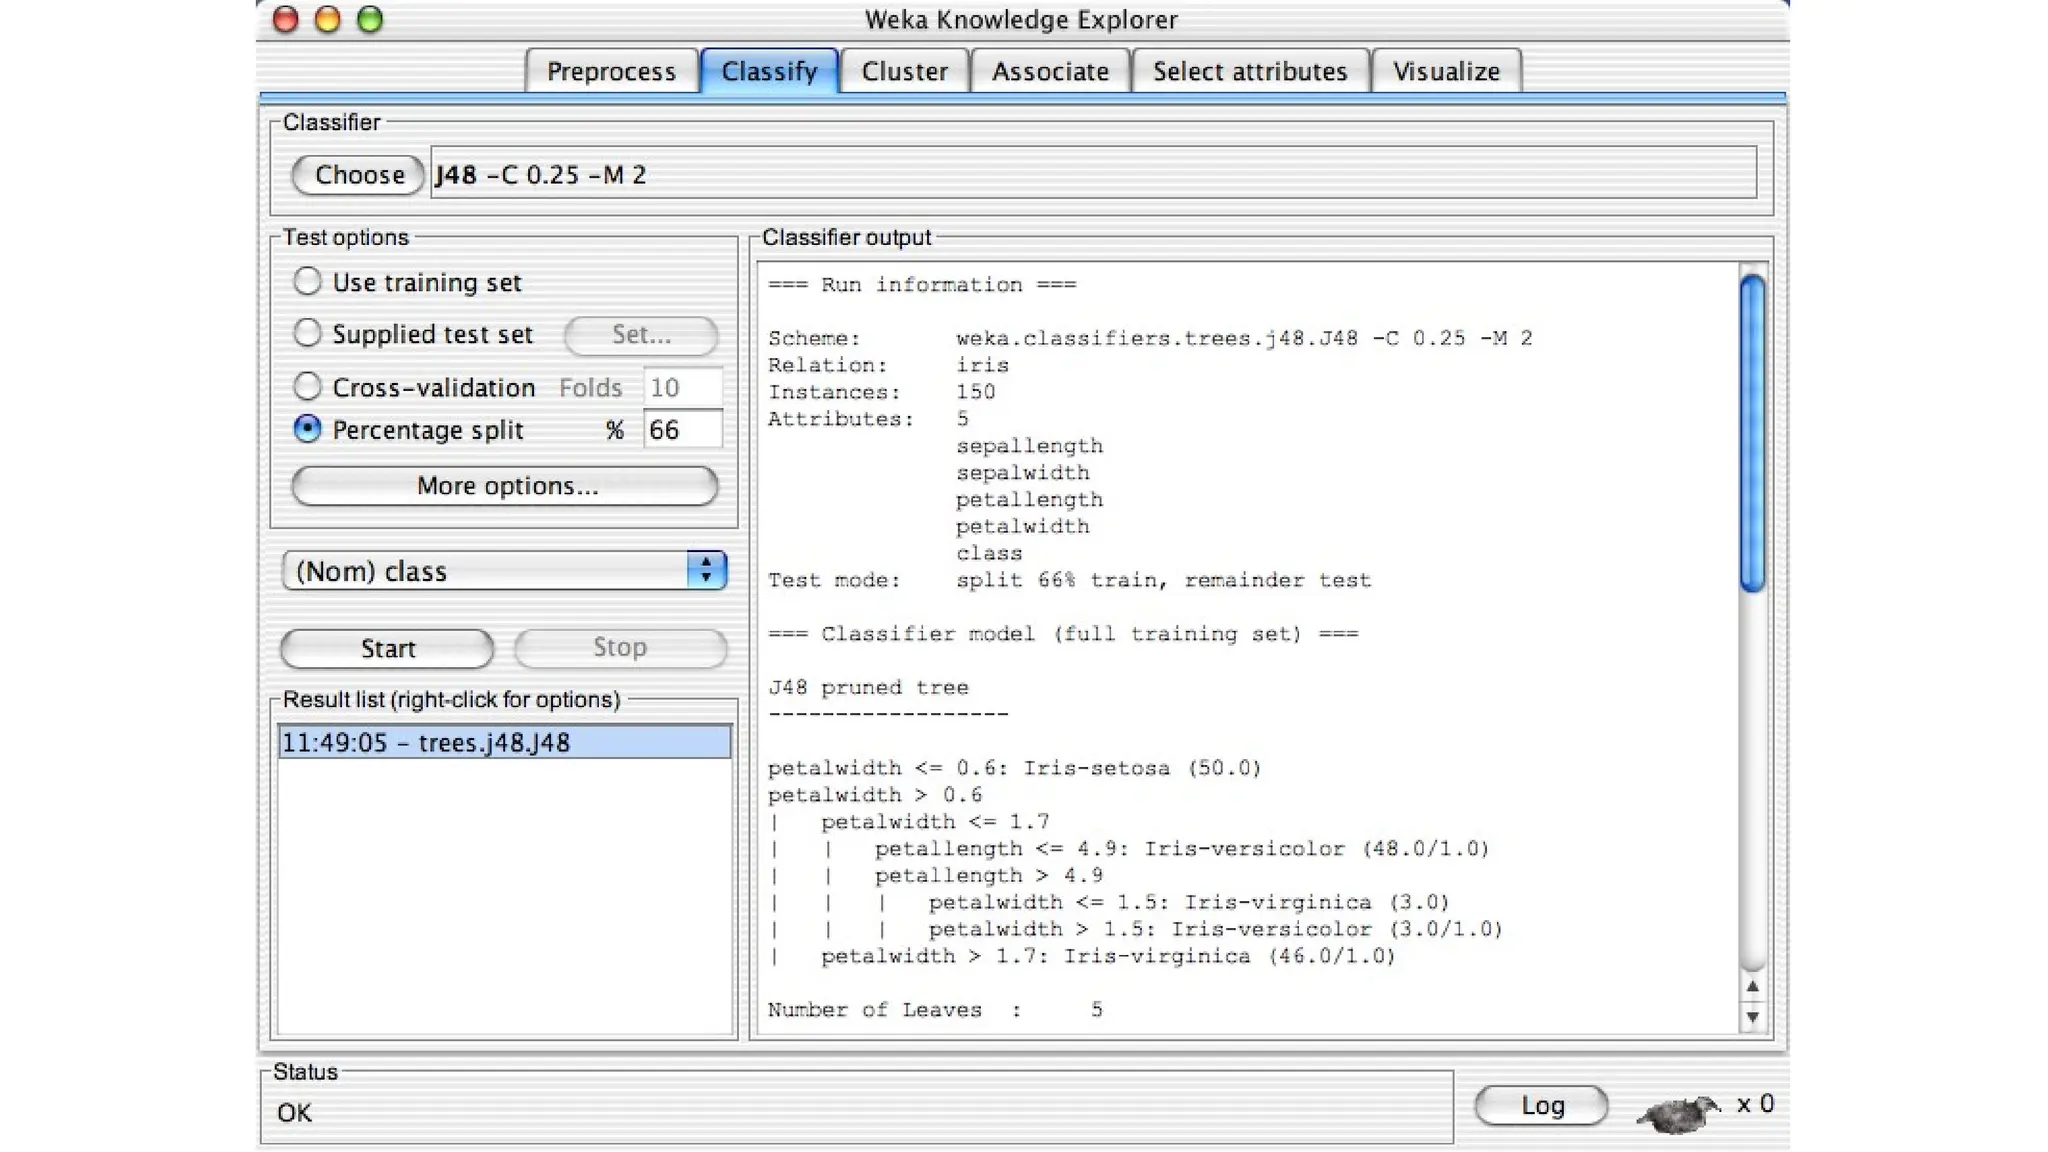
Task: Click the red close window button
Action: click(286, 19)
